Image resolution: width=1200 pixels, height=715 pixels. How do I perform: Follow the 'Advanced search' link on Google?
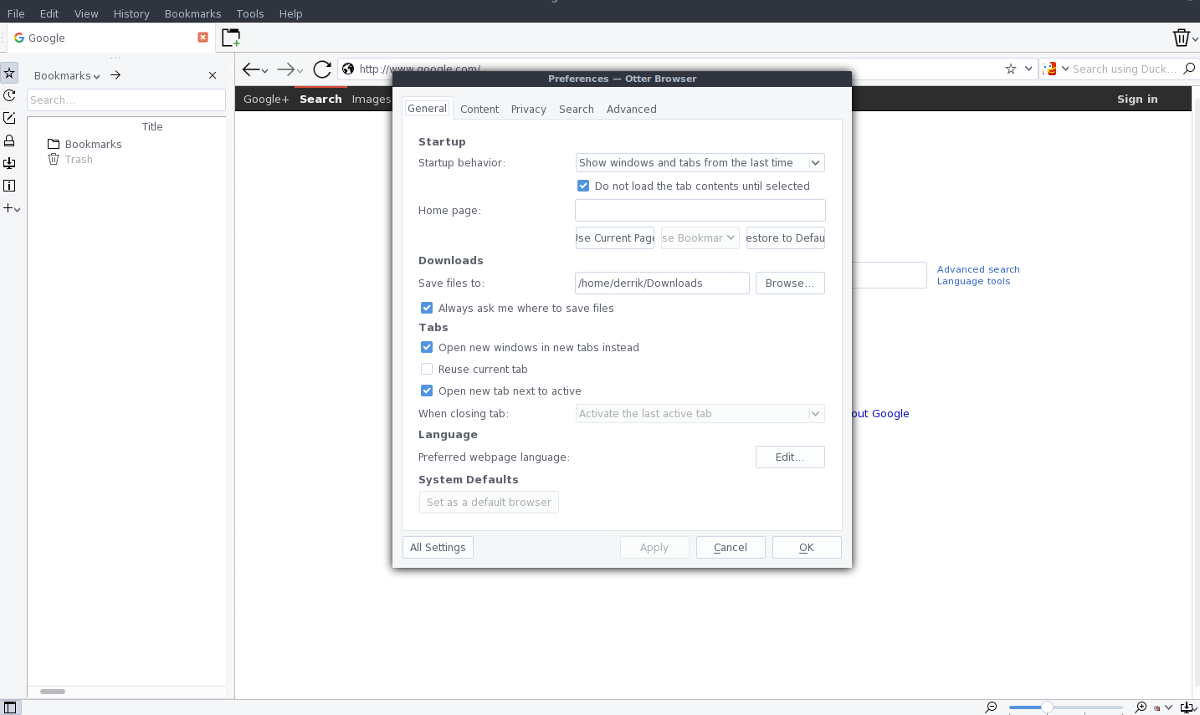(978, 269)
